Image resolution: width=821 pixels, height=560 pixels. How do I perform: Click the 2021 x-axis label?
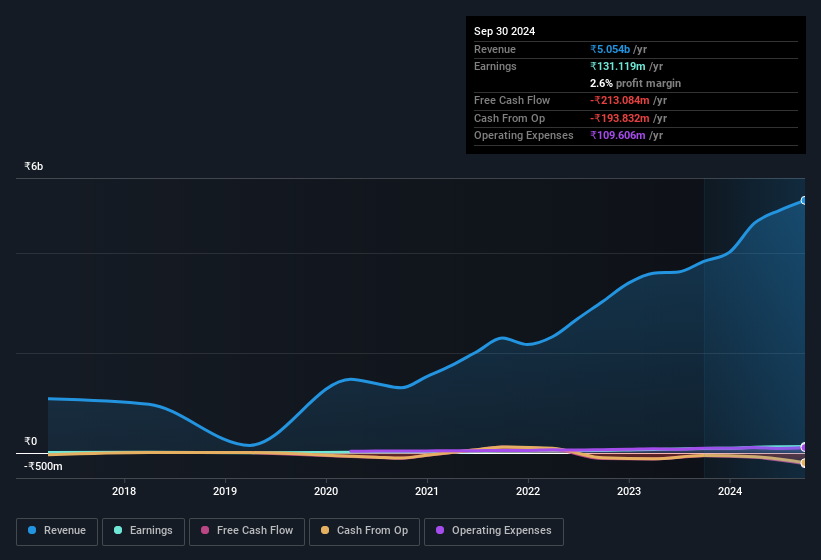click(x=427, y=491)
